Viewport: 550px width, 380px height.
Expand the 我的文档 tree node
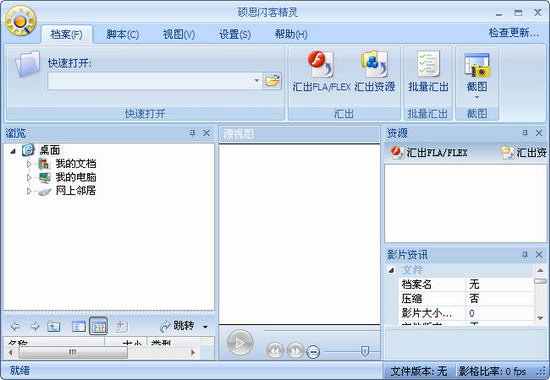(29, 164)
